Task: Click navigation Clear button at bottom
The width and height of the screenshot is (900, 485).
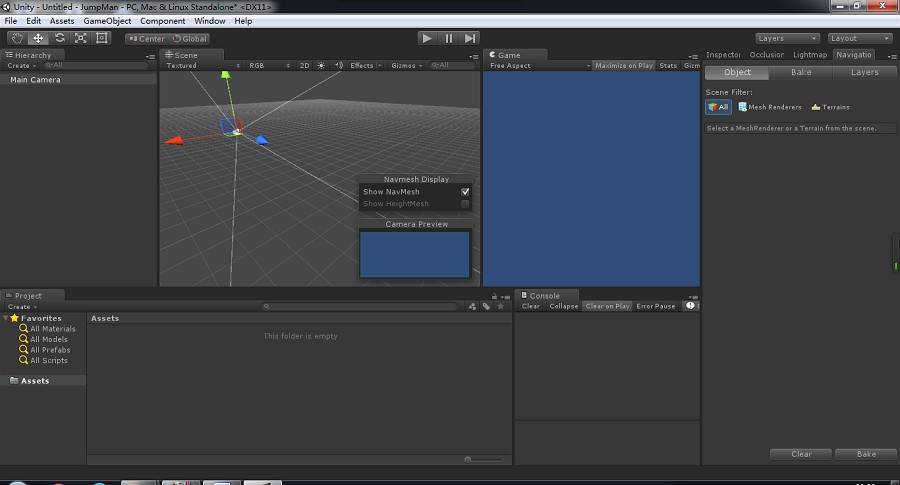Action: tap(801, 454)
